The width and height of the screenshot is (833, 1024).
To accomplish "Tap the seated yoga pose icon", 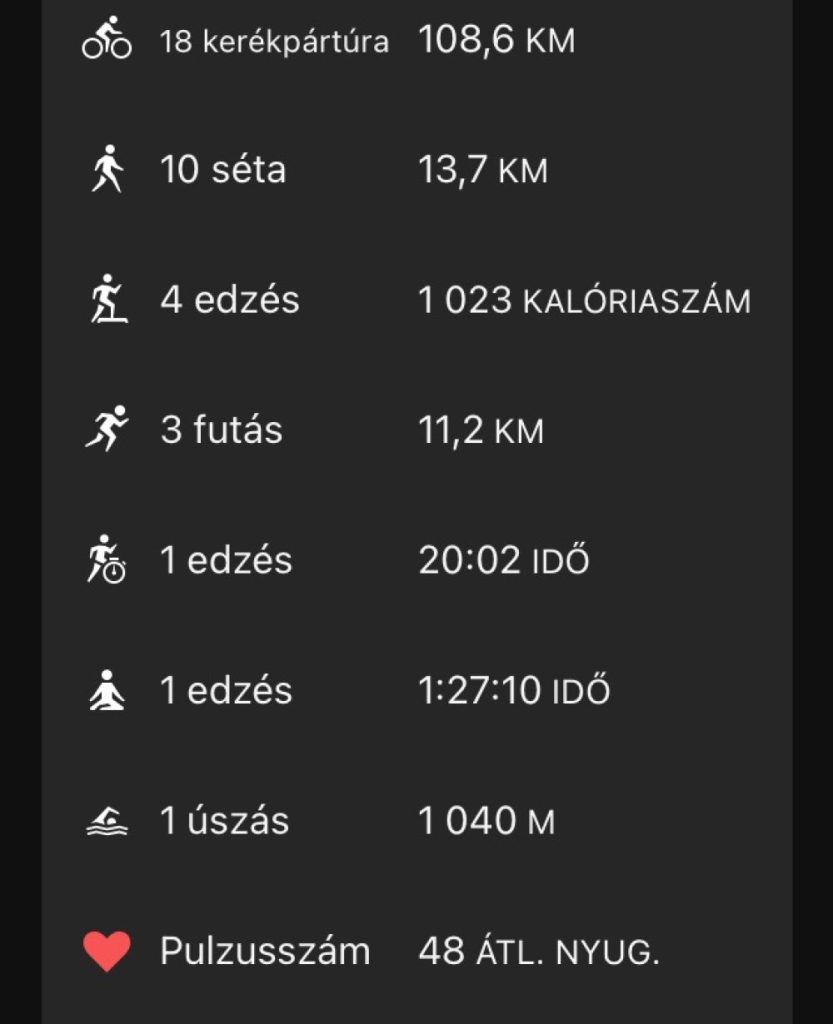I will point(107,691).
